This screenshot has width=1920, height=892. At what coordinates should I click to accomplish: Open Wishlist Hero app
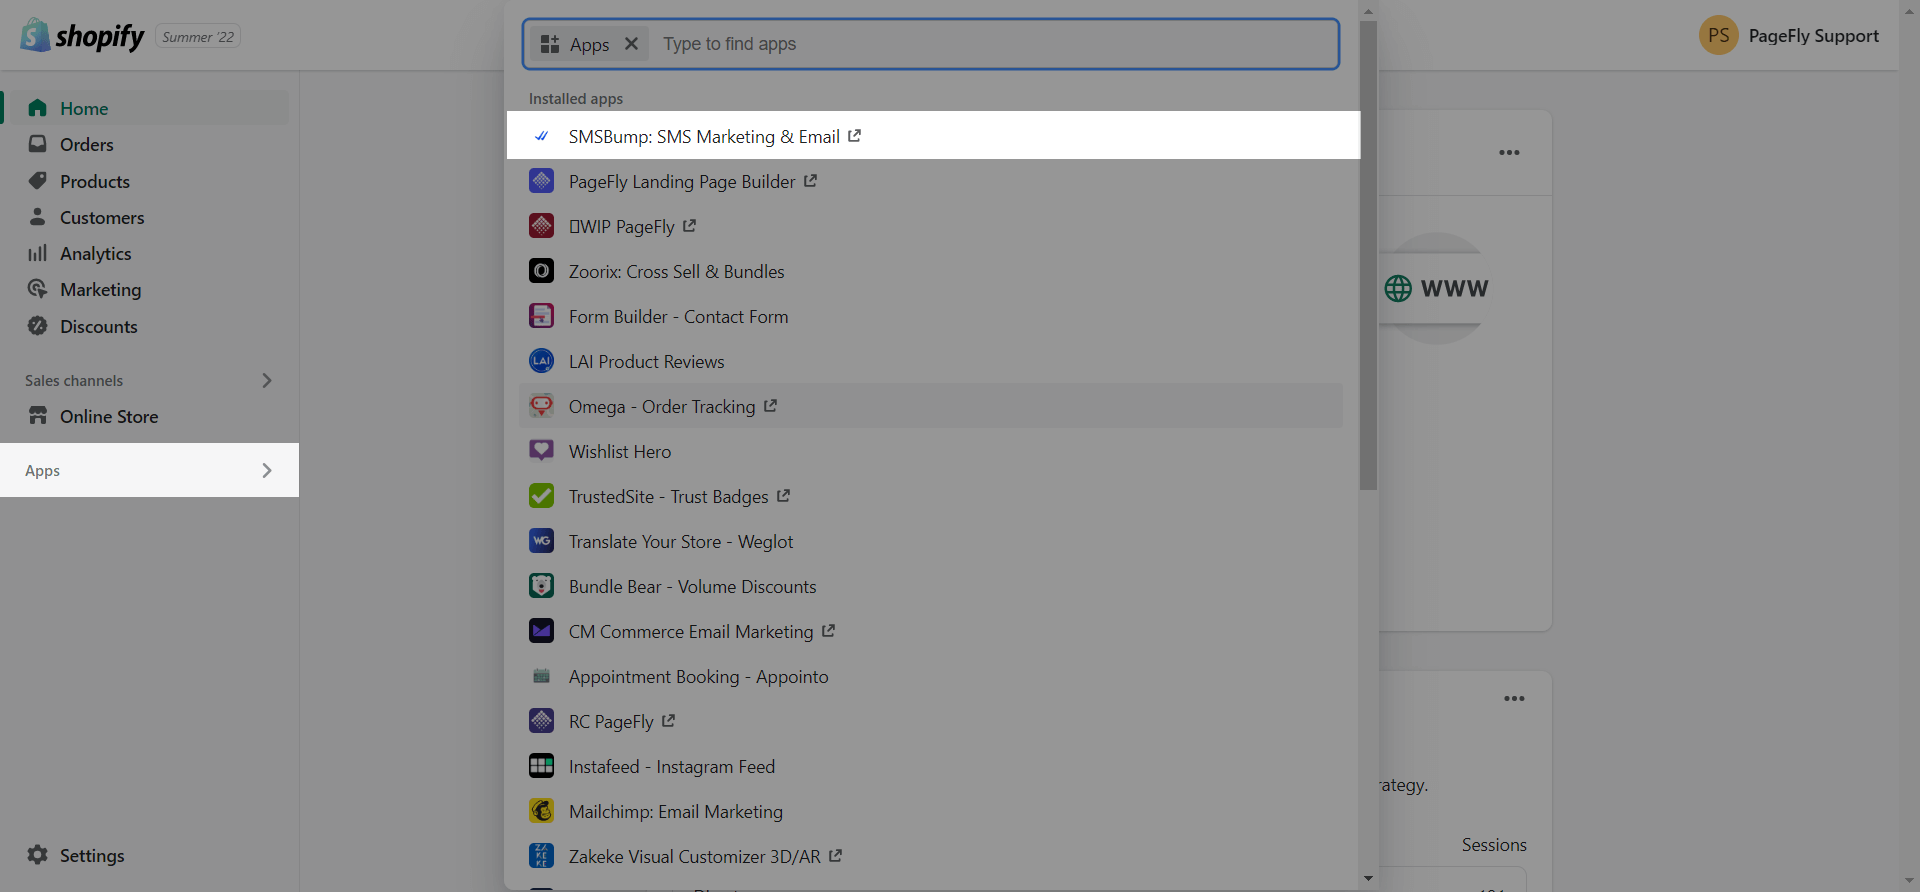click(x=930, y=451)
